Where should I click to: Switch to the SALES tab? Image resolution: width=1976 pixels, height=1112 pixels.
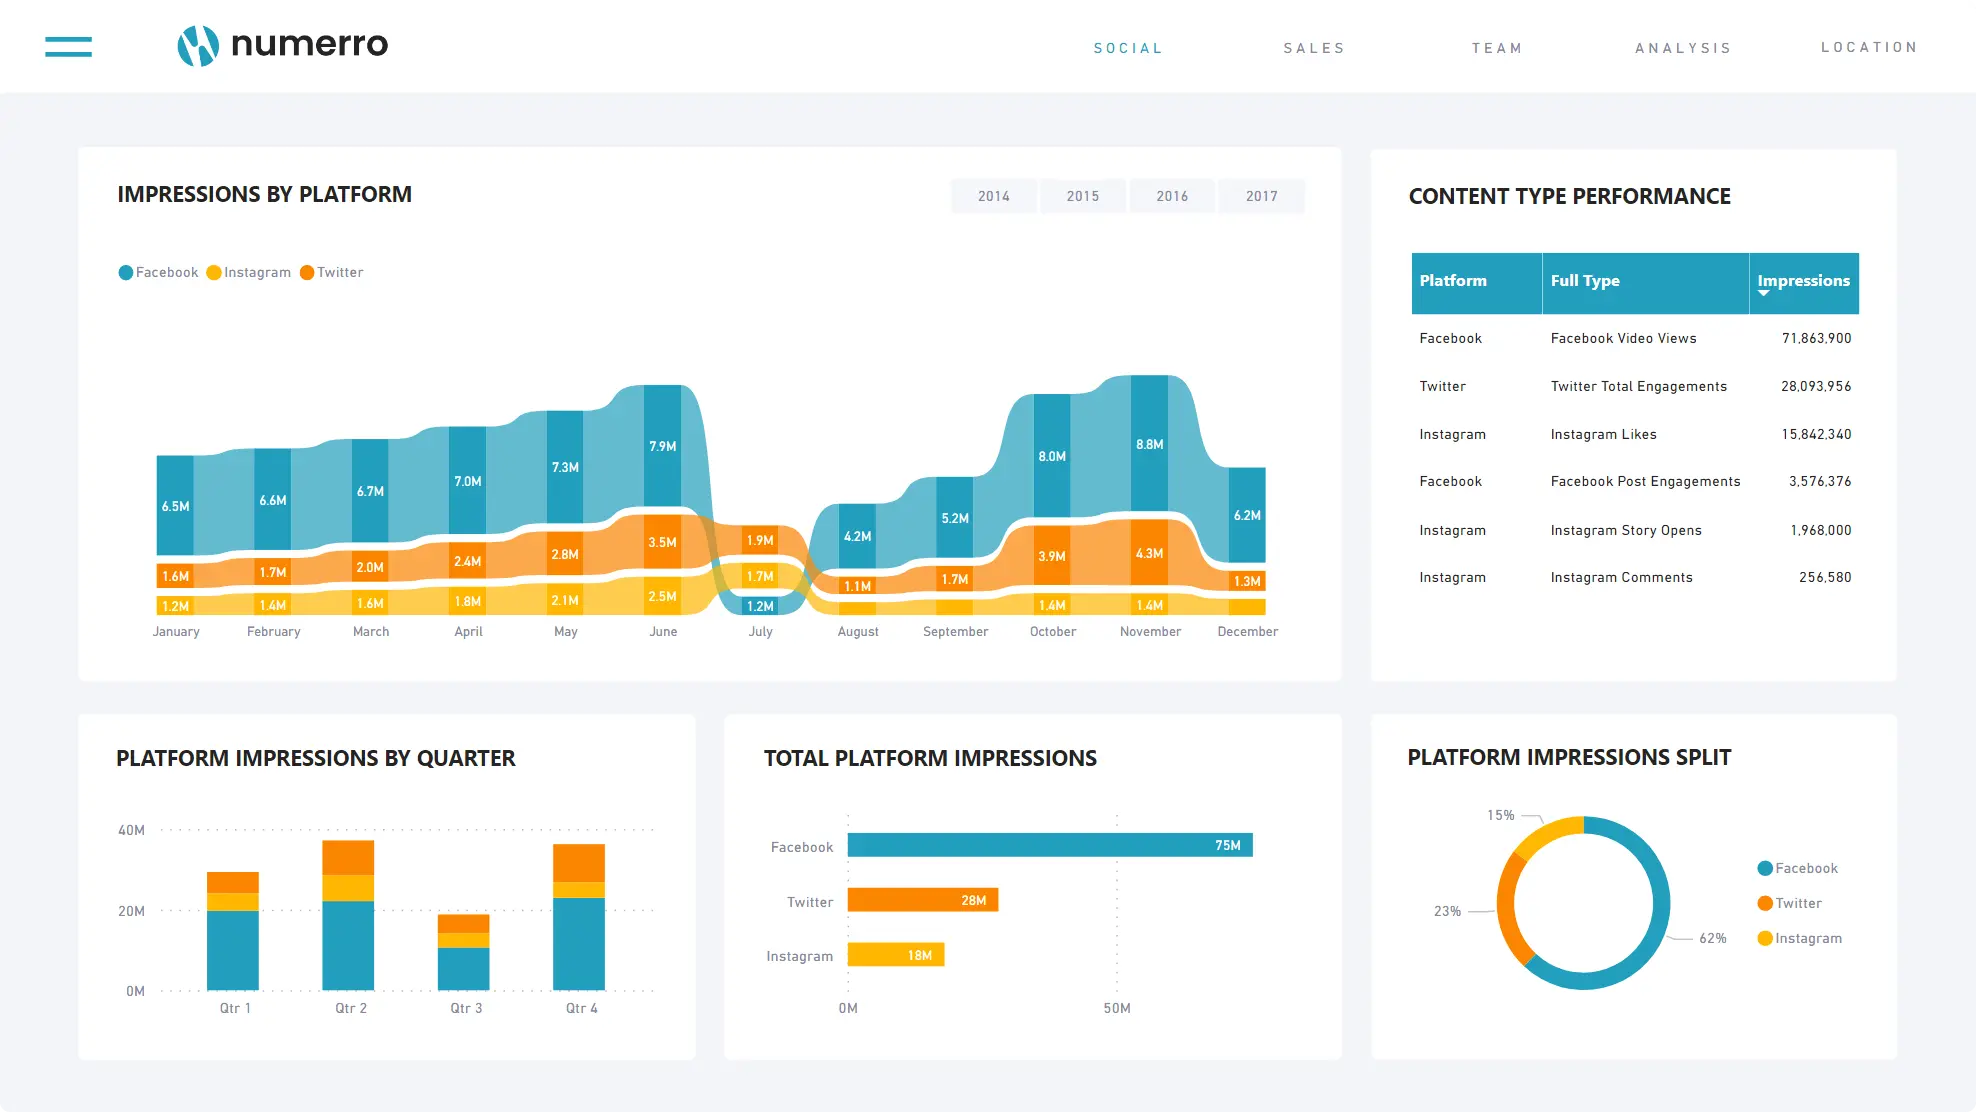(1314, 48)
